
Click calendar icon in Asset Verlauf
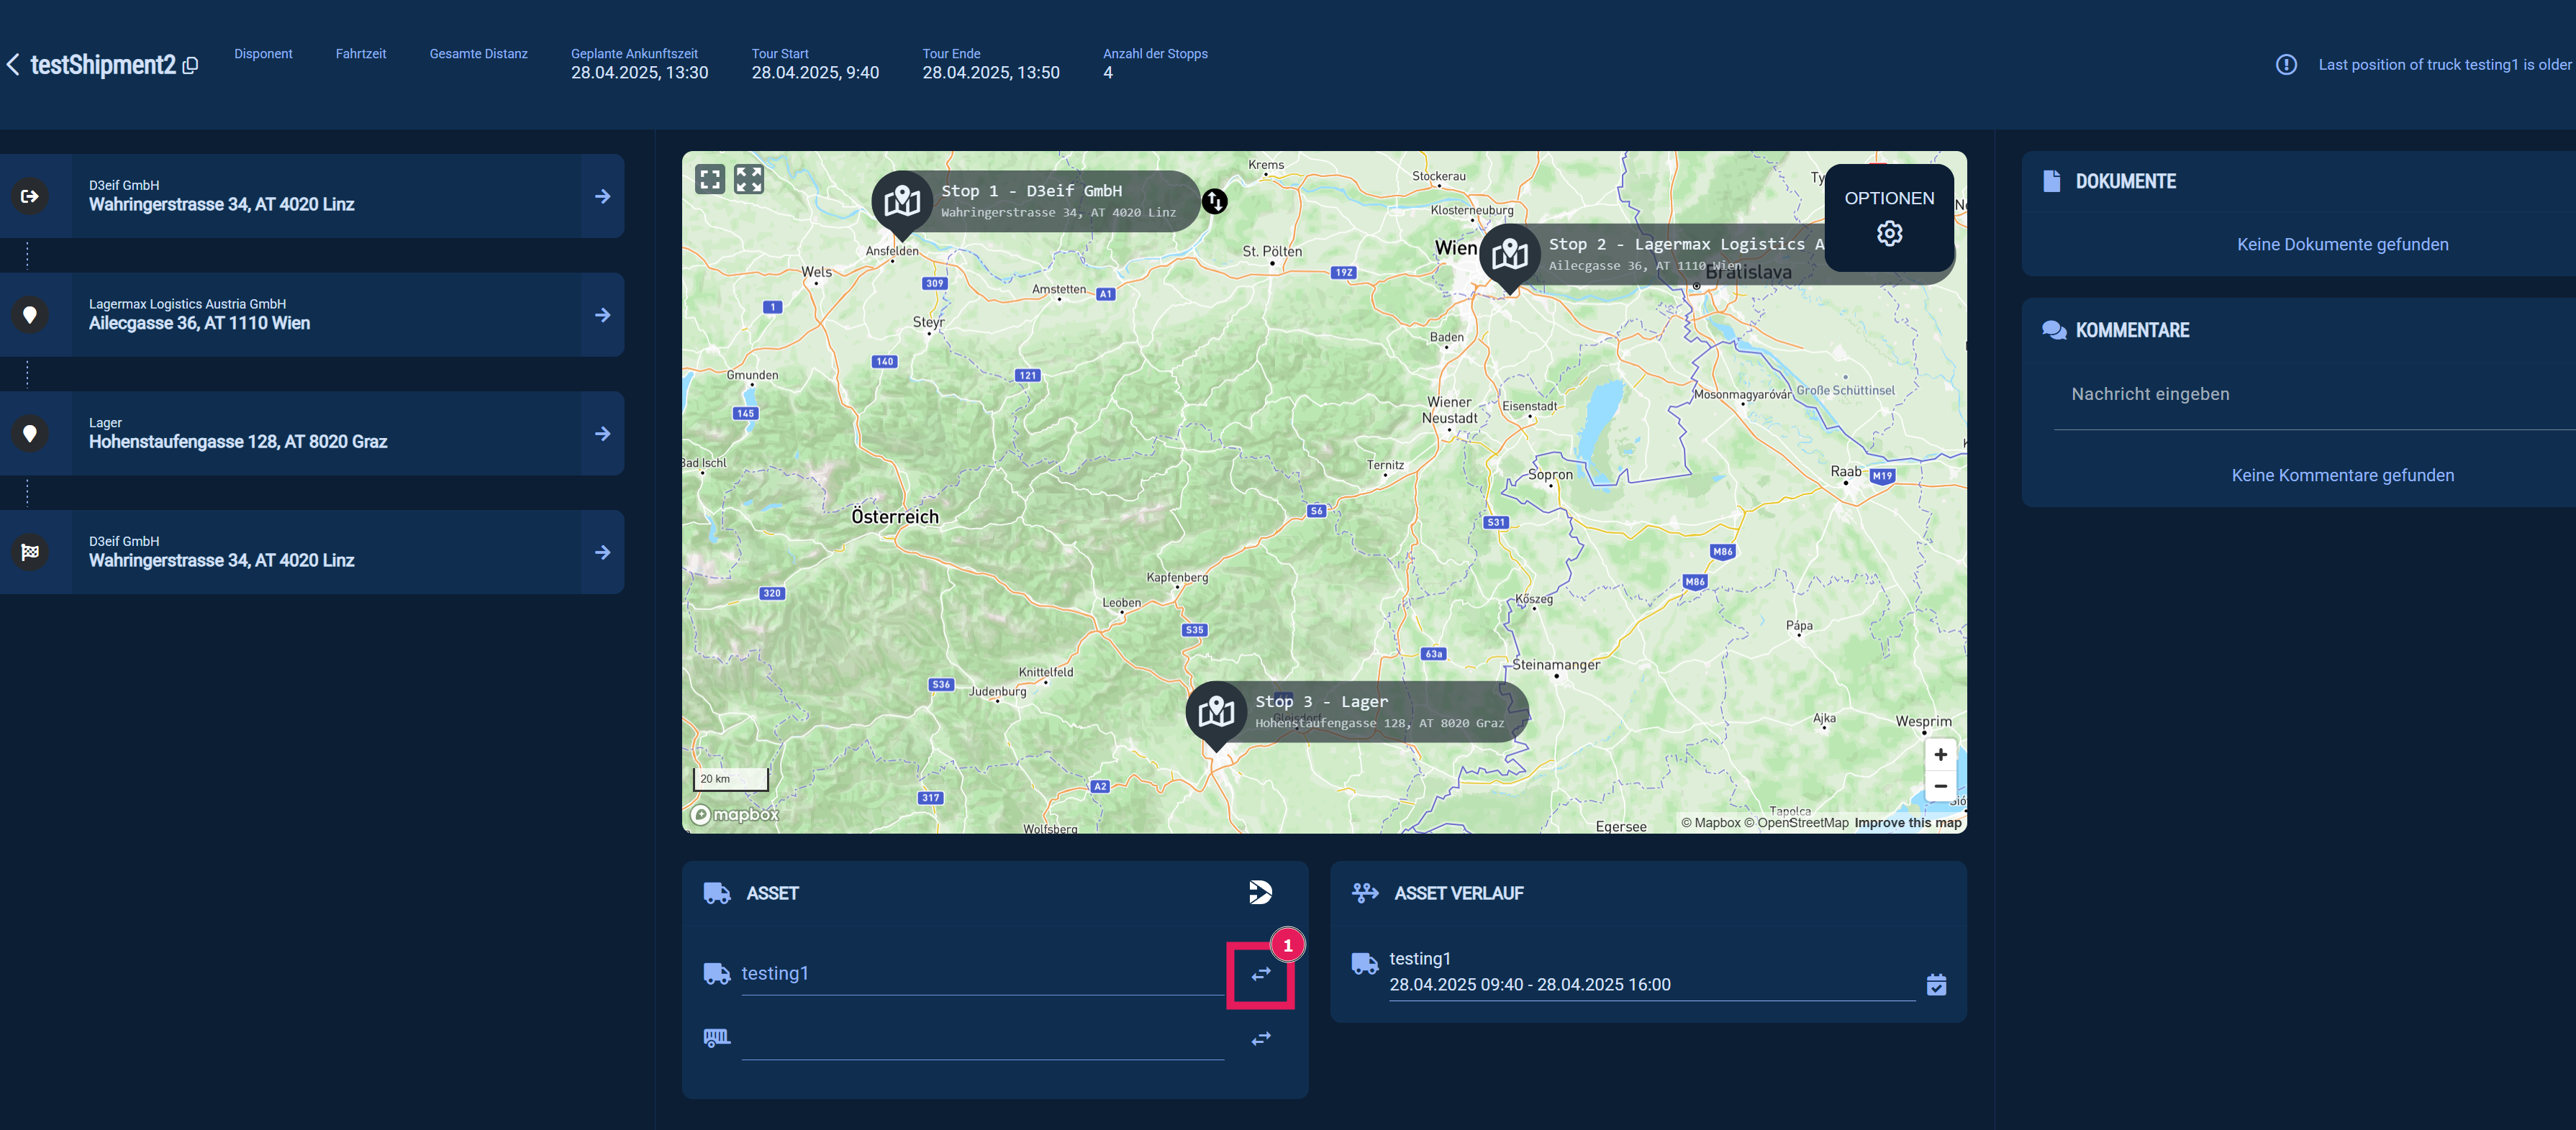1936,985
